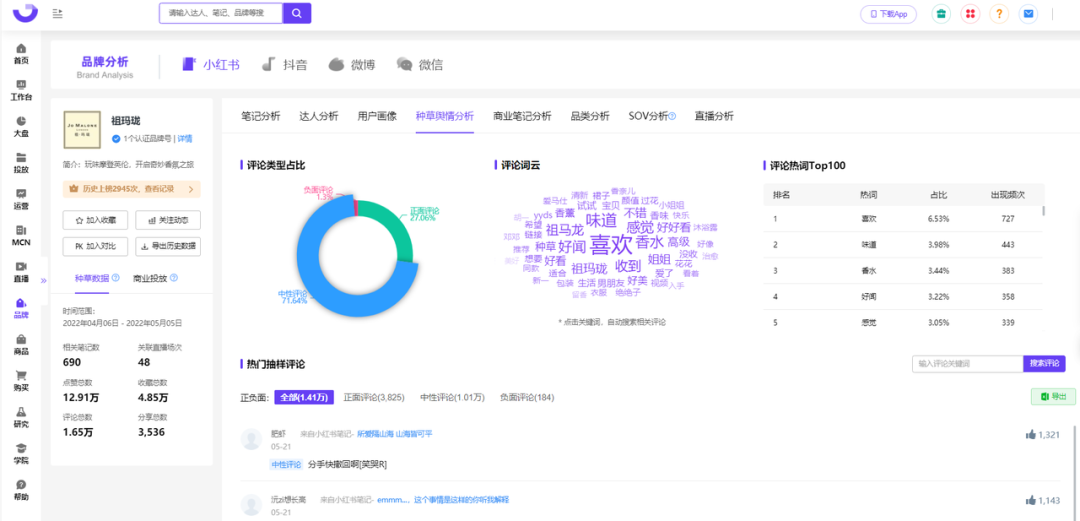Open MCN in sidebar

pyautogui.click(x=21, y=236)
